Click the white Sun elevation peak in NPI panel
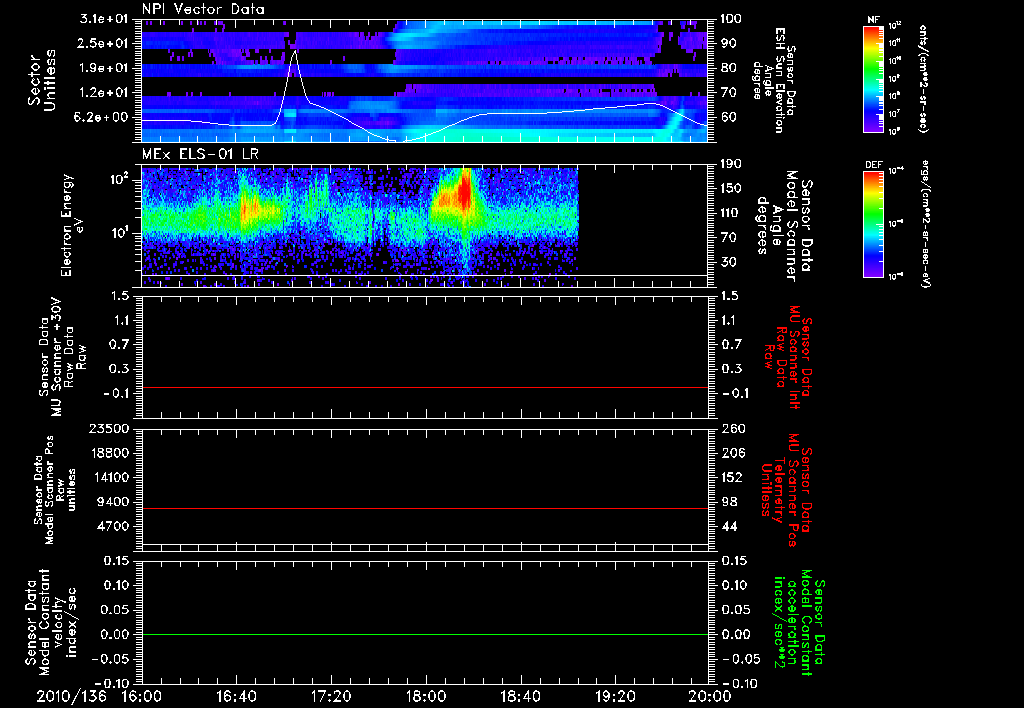The width and height of the screenshot is (1024, 708). pyautogui.click(x=295, y=52)
